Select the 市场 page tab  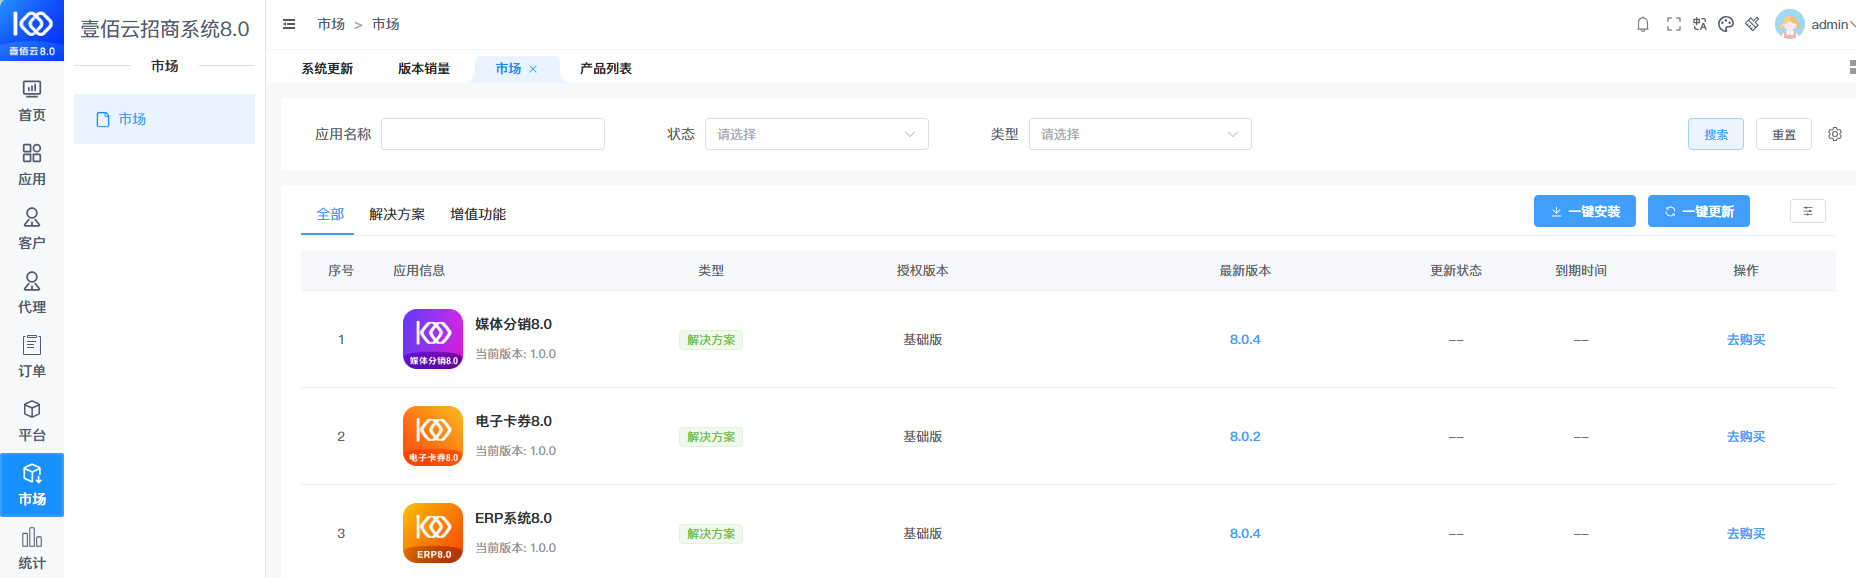pos(508,69)
